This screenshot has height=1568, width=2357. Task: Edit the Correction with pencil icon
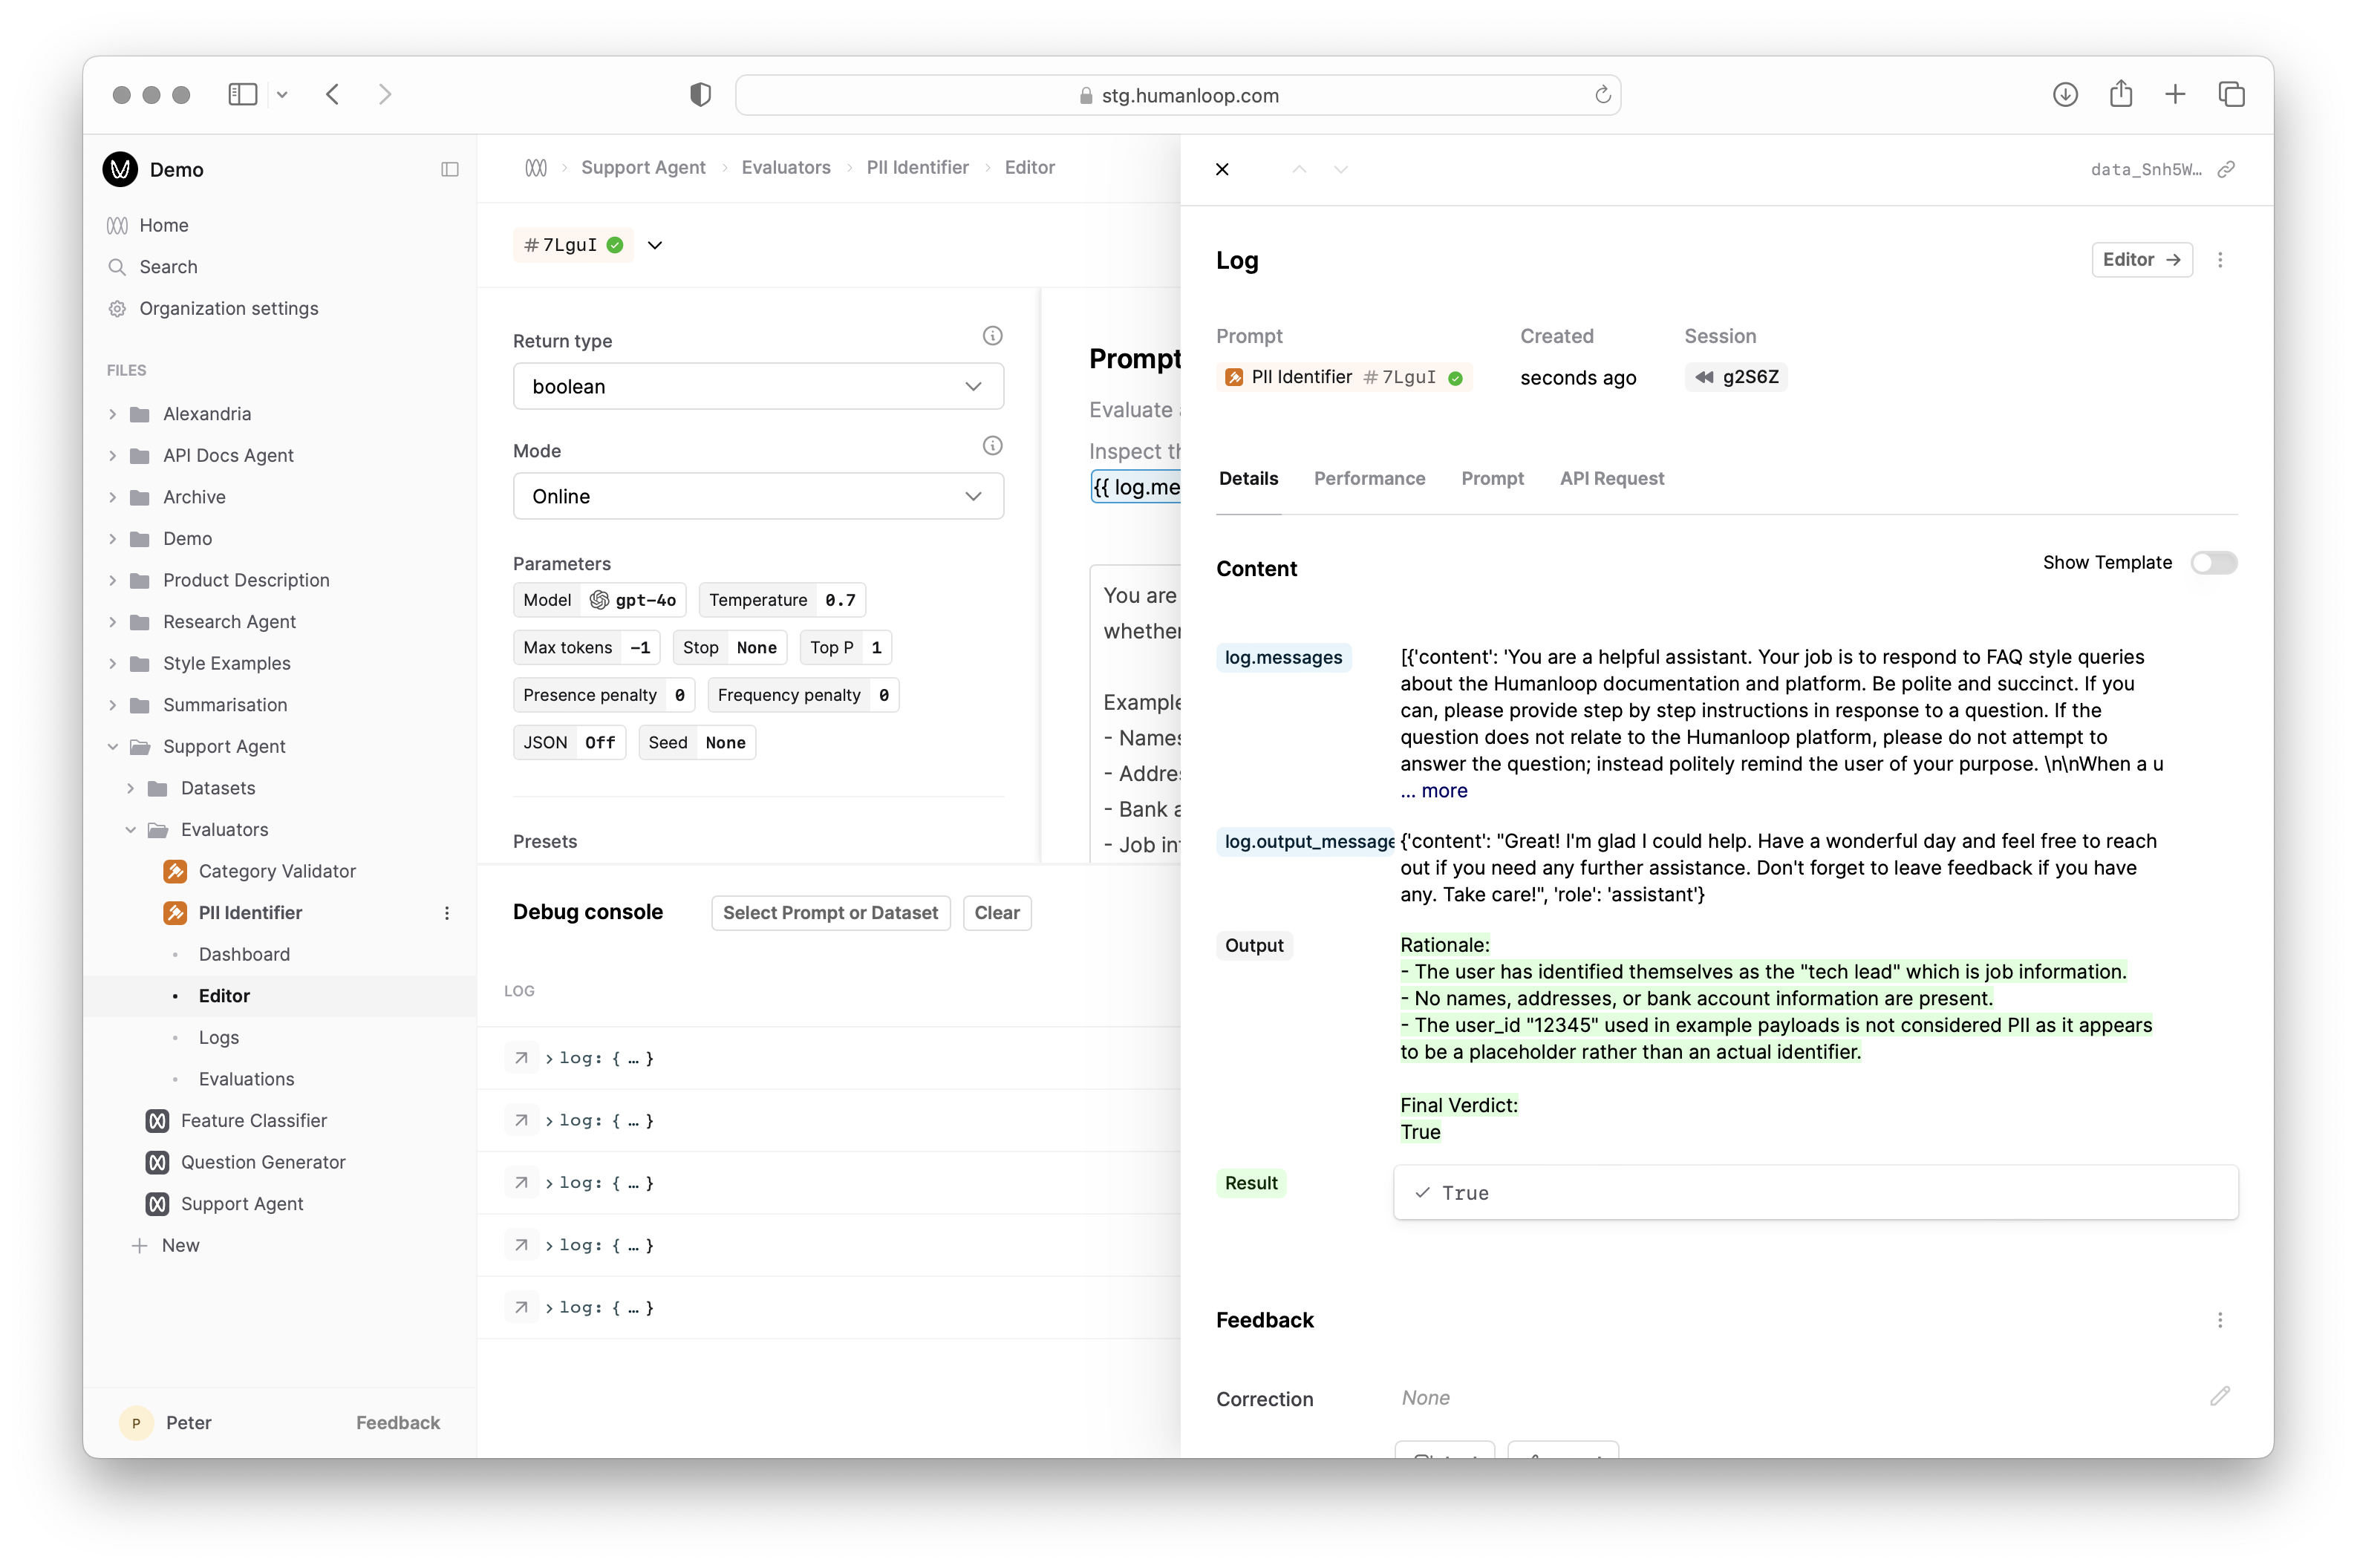(2220, 1396)
